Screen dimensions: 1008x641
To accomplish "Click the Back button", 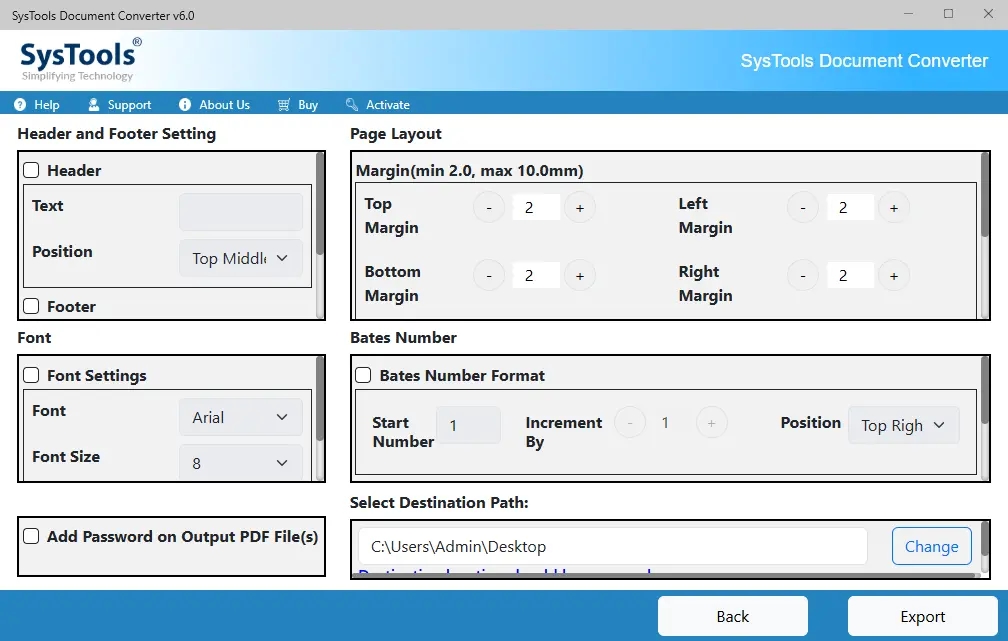I will point(733,616).
